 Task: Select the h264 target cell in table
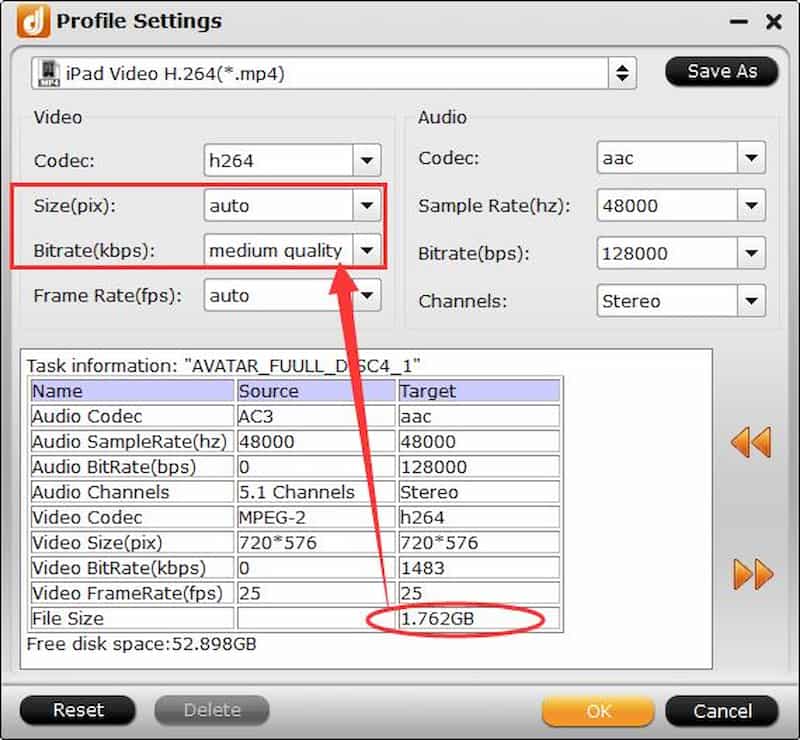coord(479,517)
